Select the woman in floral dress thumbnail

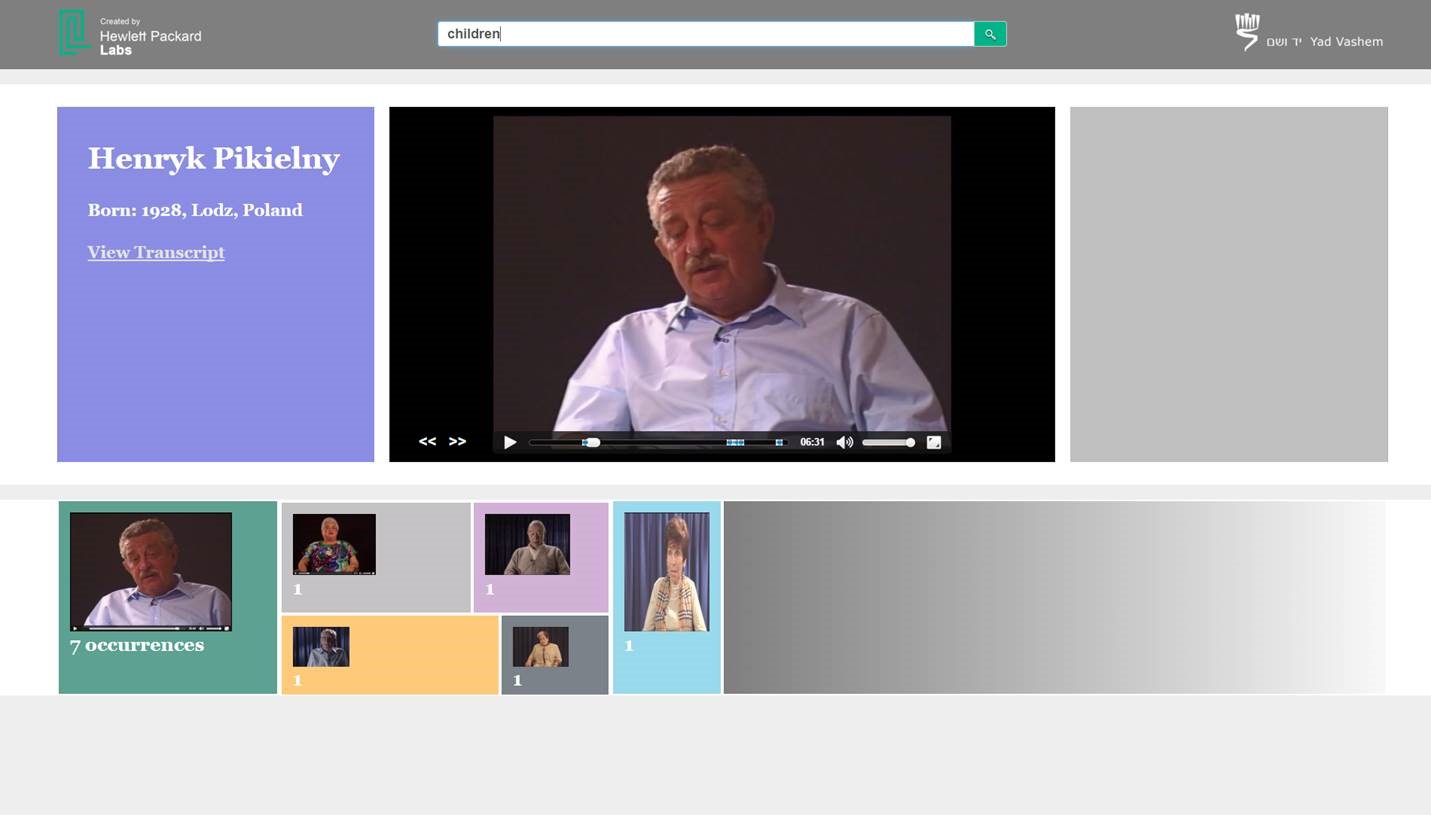point(334,544)
